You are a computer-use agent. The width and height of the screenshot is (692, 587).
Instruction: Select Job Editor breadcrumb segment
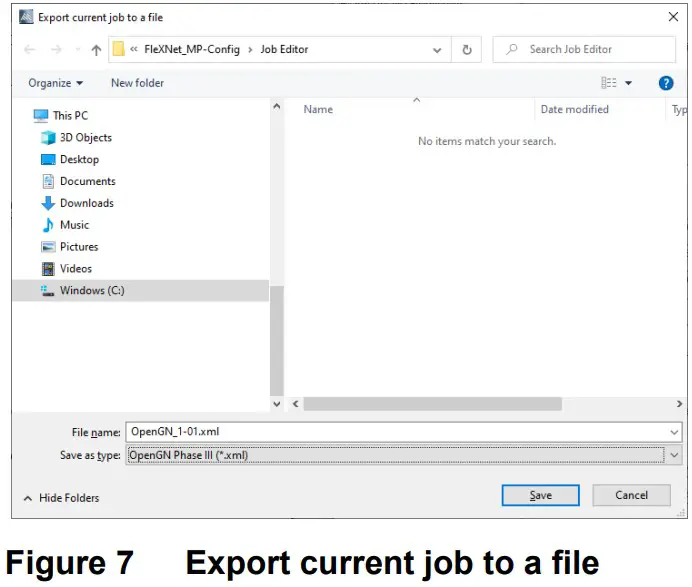tap(284, 49)
